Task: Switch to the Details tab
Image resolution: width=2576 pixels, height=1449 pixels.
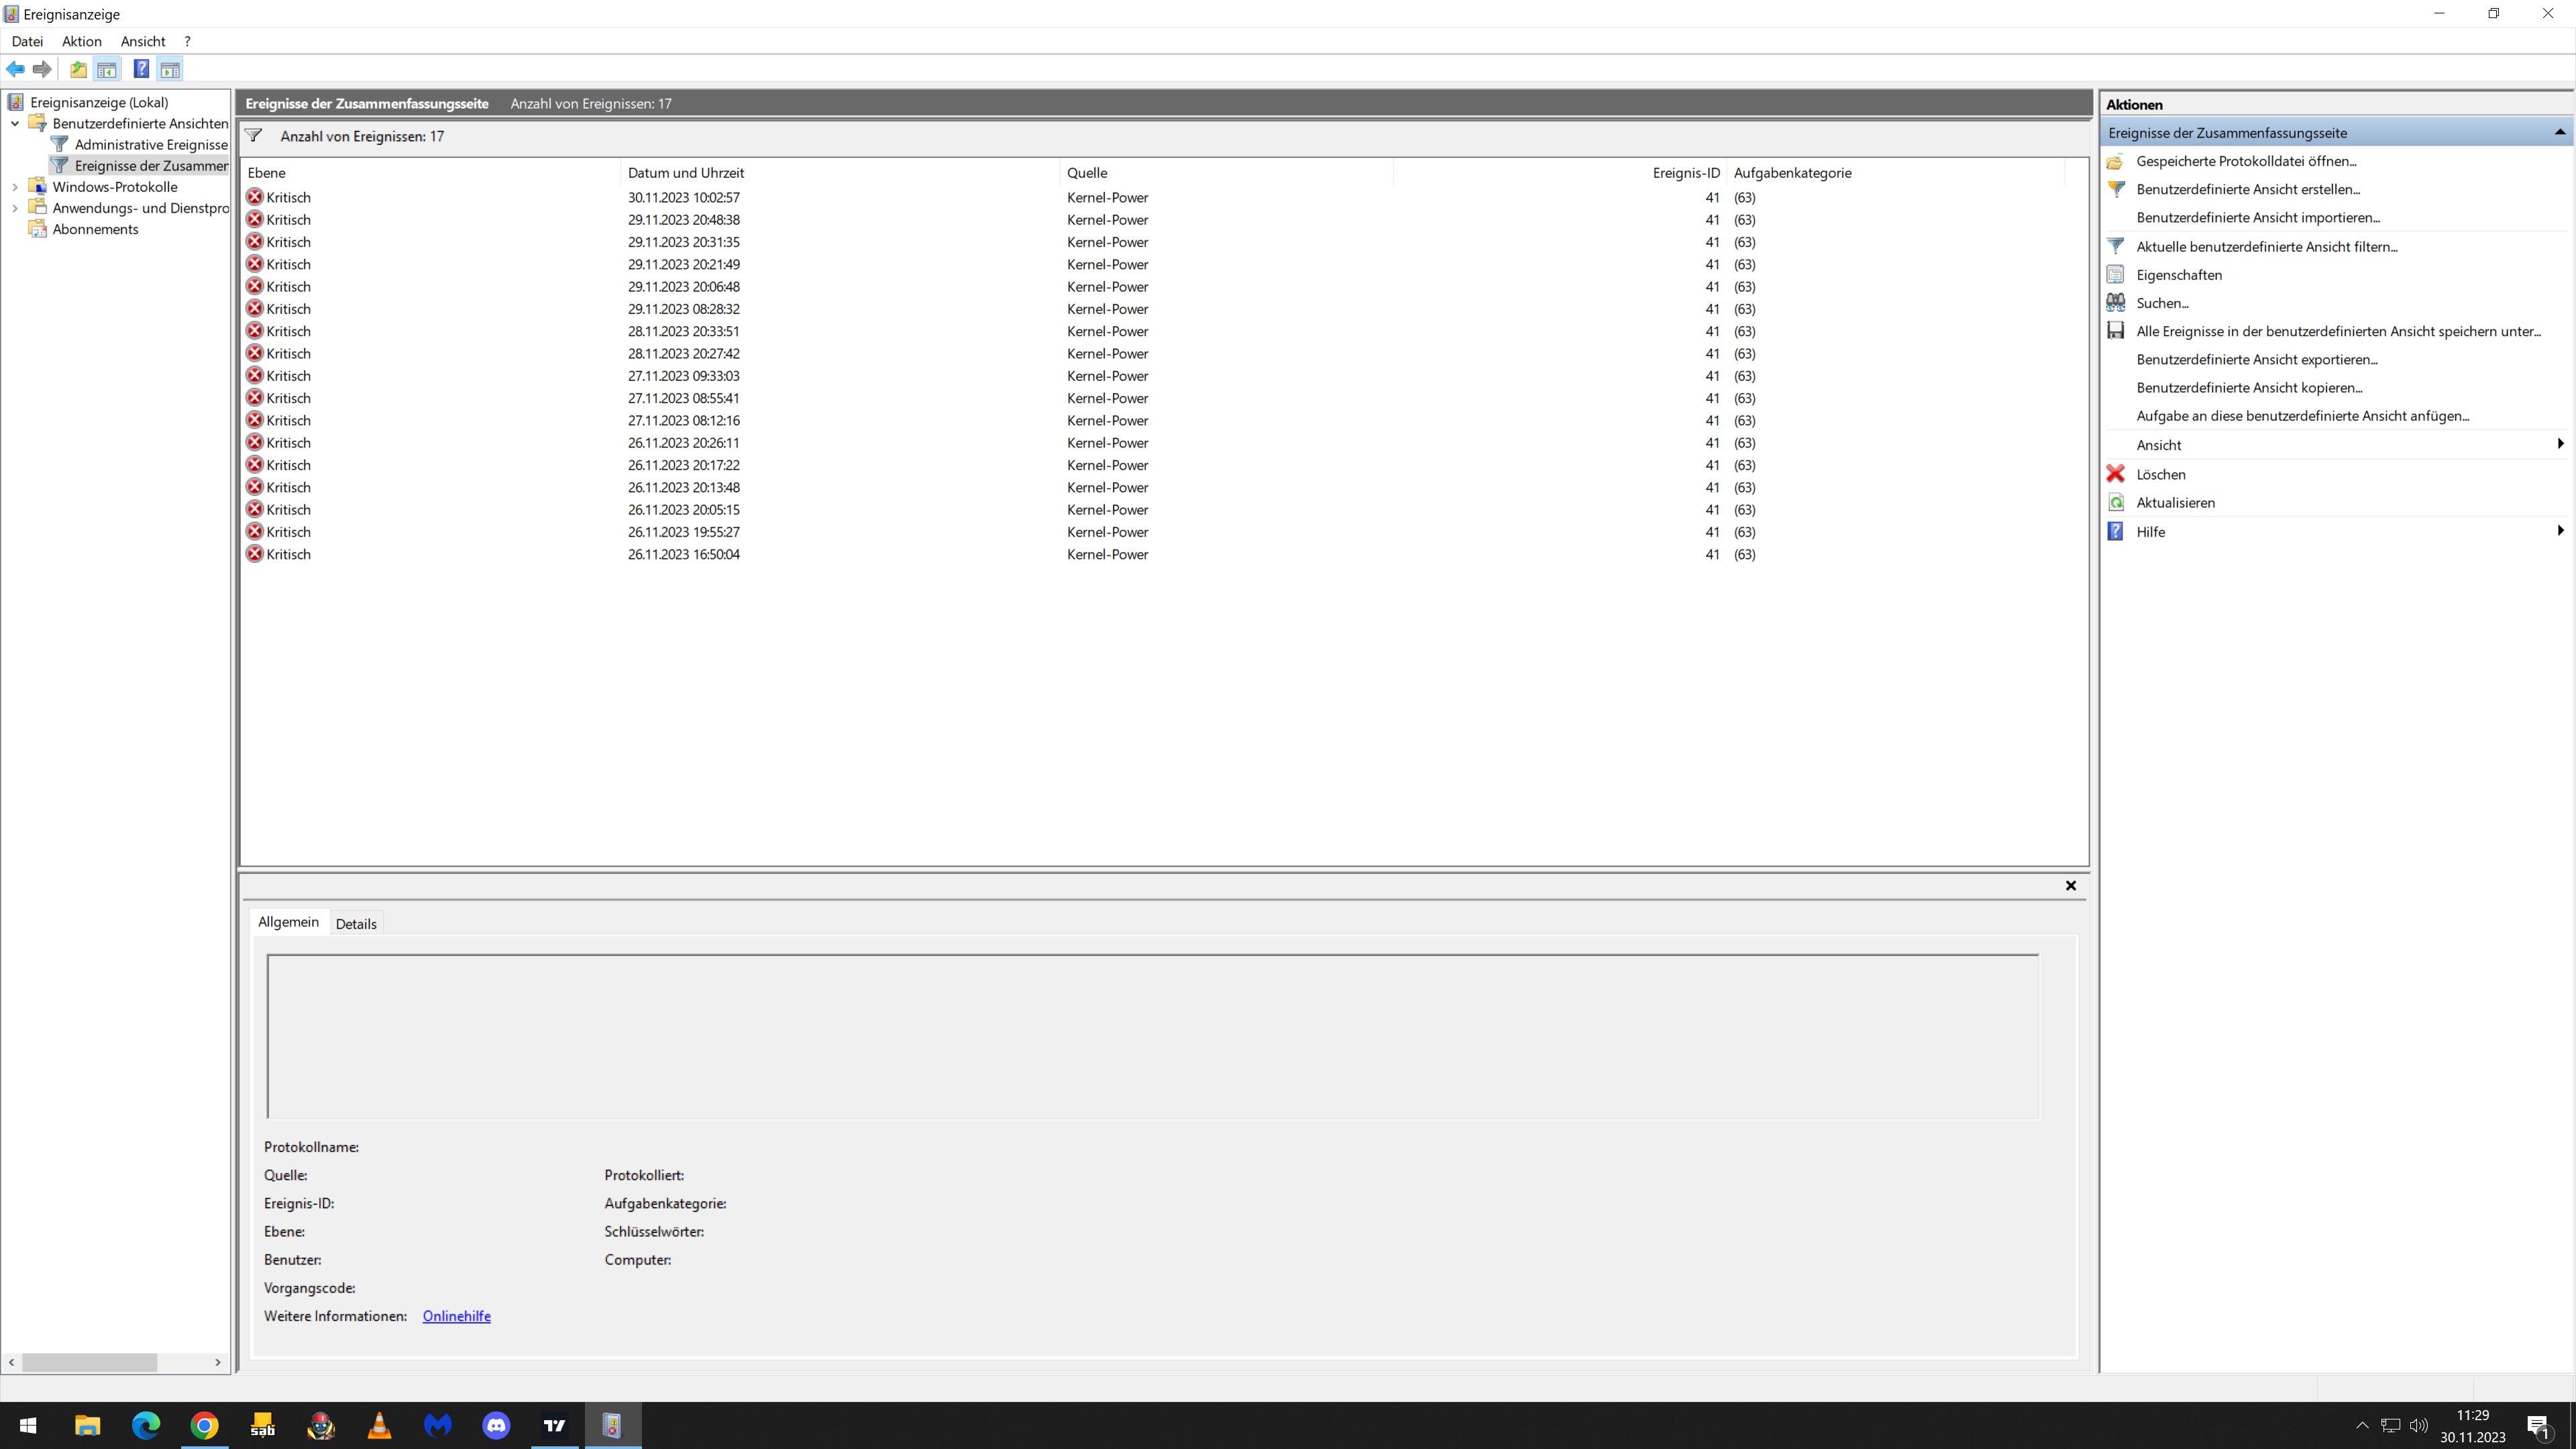Action: 356,923
